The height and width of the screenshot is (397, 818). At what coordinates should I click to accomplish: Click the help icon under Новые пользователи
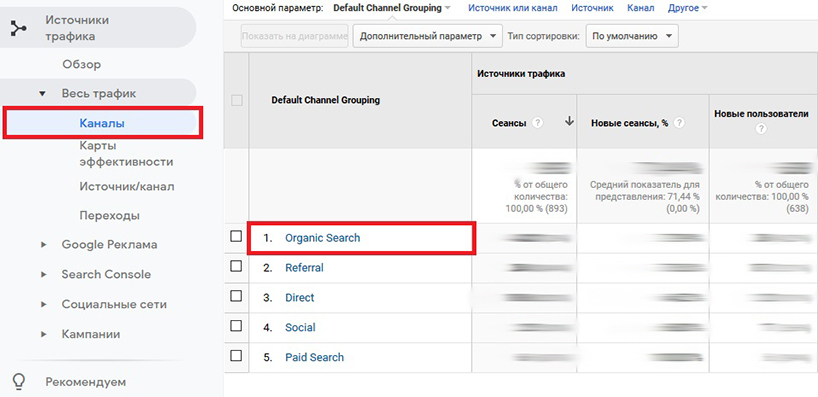[761, 128]
